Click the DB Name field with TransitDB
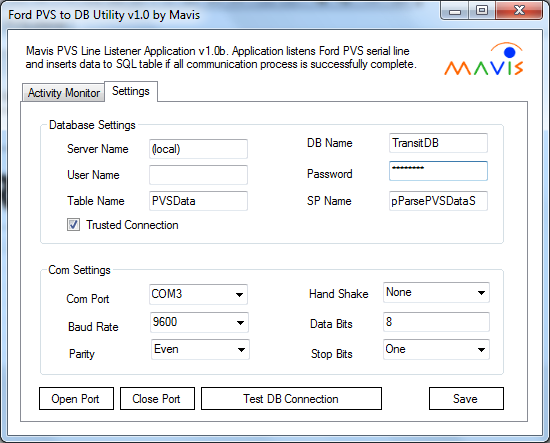 pos(438,143)
